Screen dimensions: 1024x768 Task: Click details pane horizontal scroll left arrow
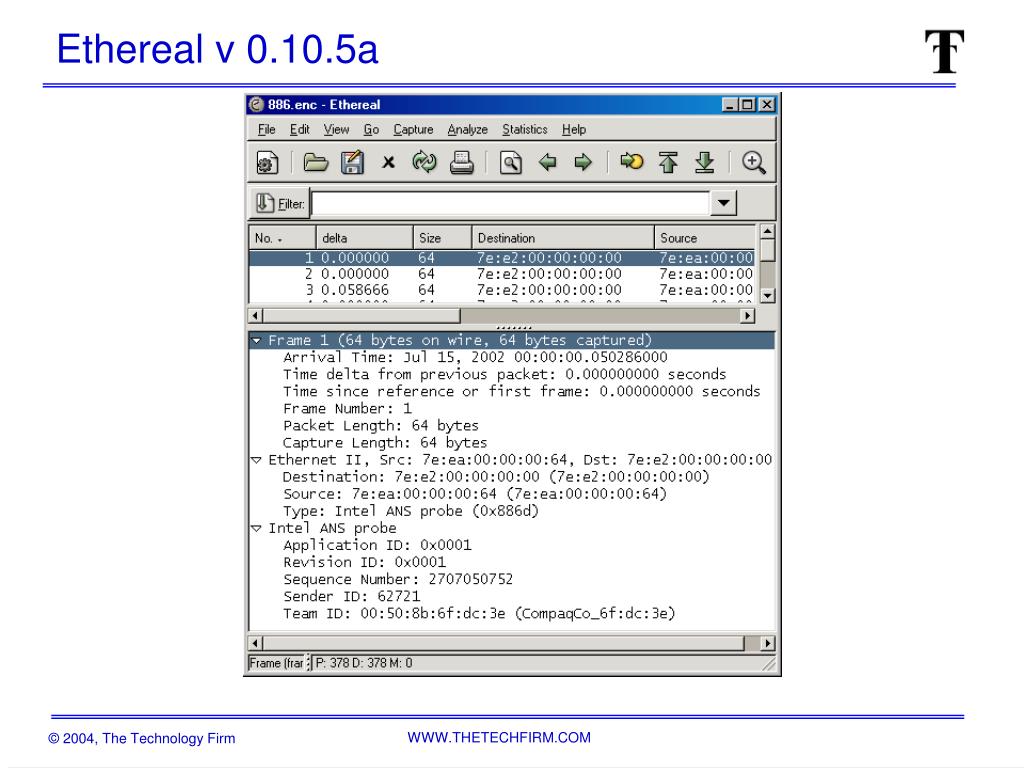tap(256, 643)
